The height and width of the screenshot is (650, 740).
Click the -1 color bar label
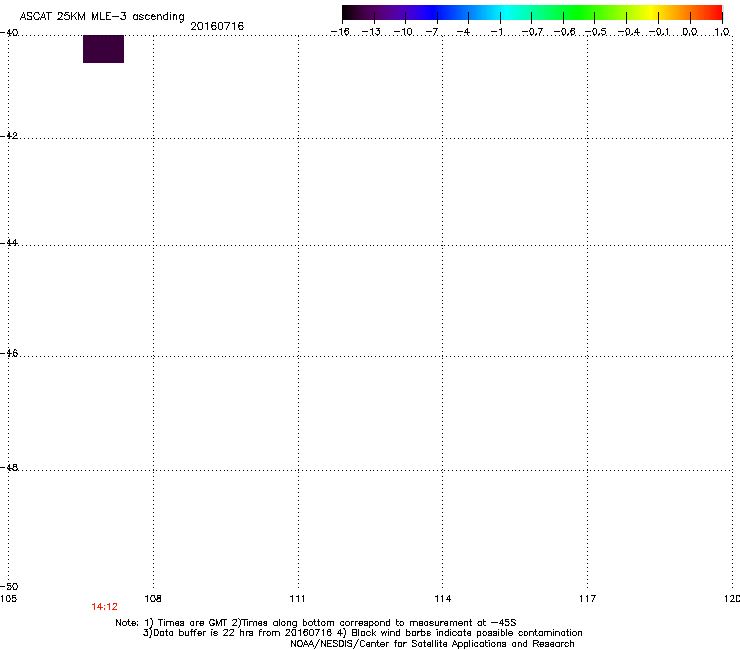tap(496, 32)
